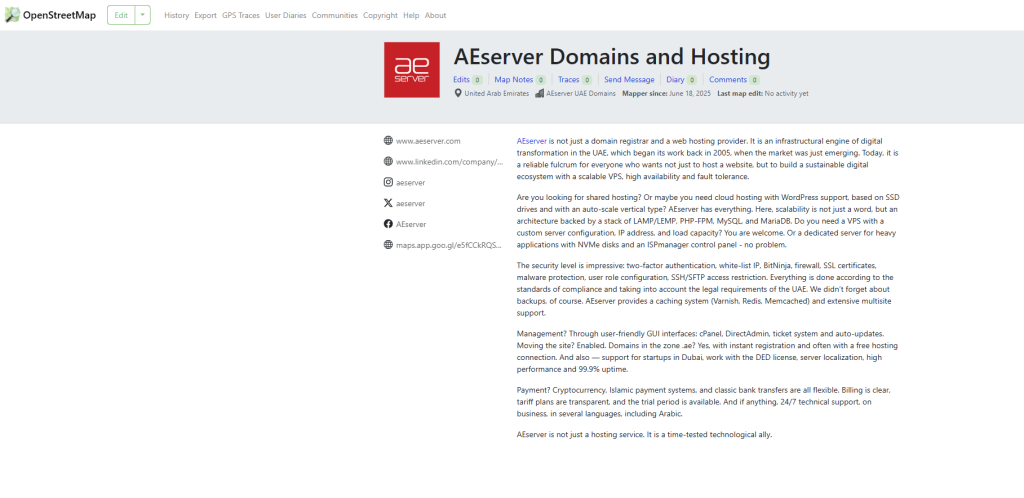Click the AEserver Domains and Hosting heading
This screenshot has height=498, width=1024.
coord(611,57)
